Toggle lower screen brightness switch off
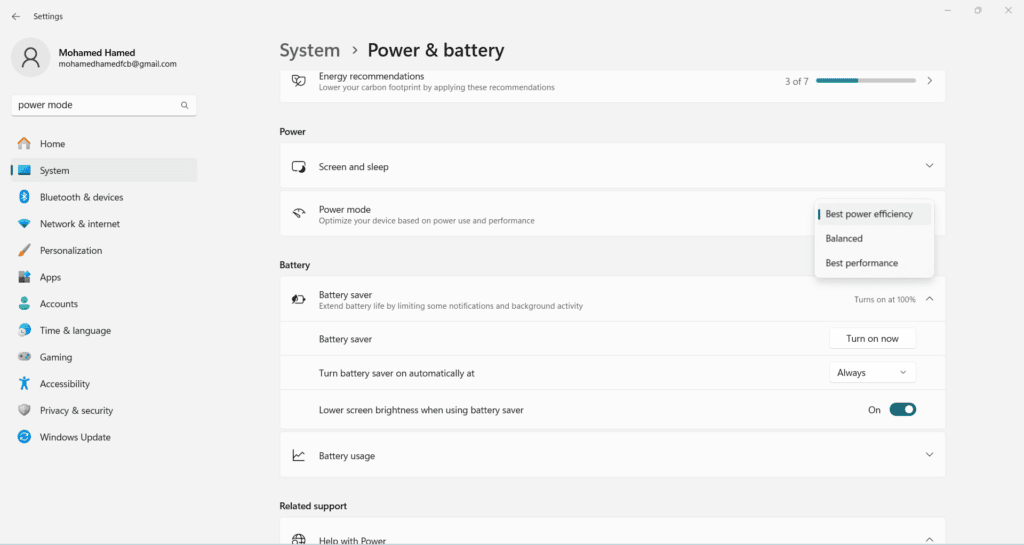This screenshot has width=1024, height=545. pos(902,409)
